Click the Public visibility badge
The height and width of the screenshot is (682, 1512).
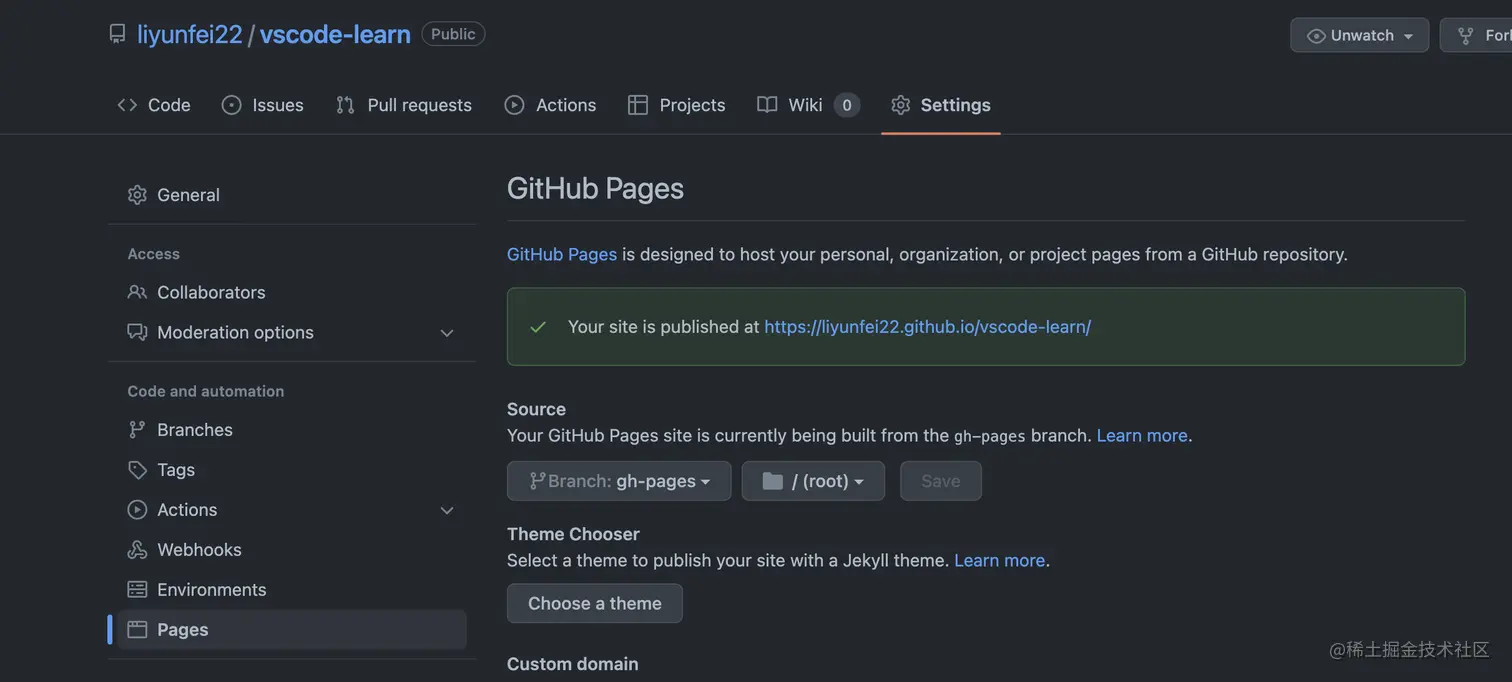click(453, 34)
